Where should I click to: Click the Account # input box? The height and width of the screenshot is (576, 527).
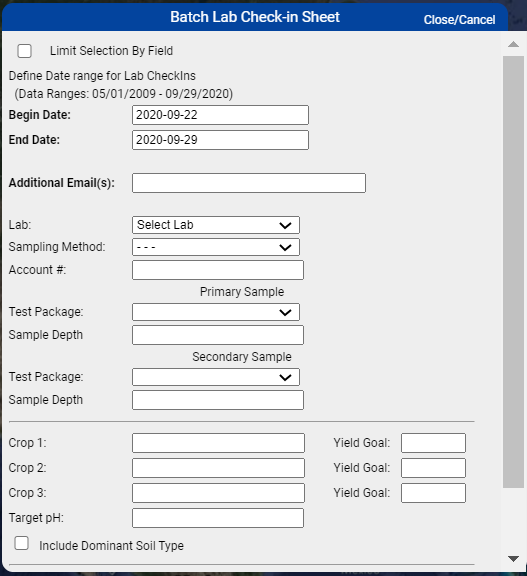(x=218, y=270)
